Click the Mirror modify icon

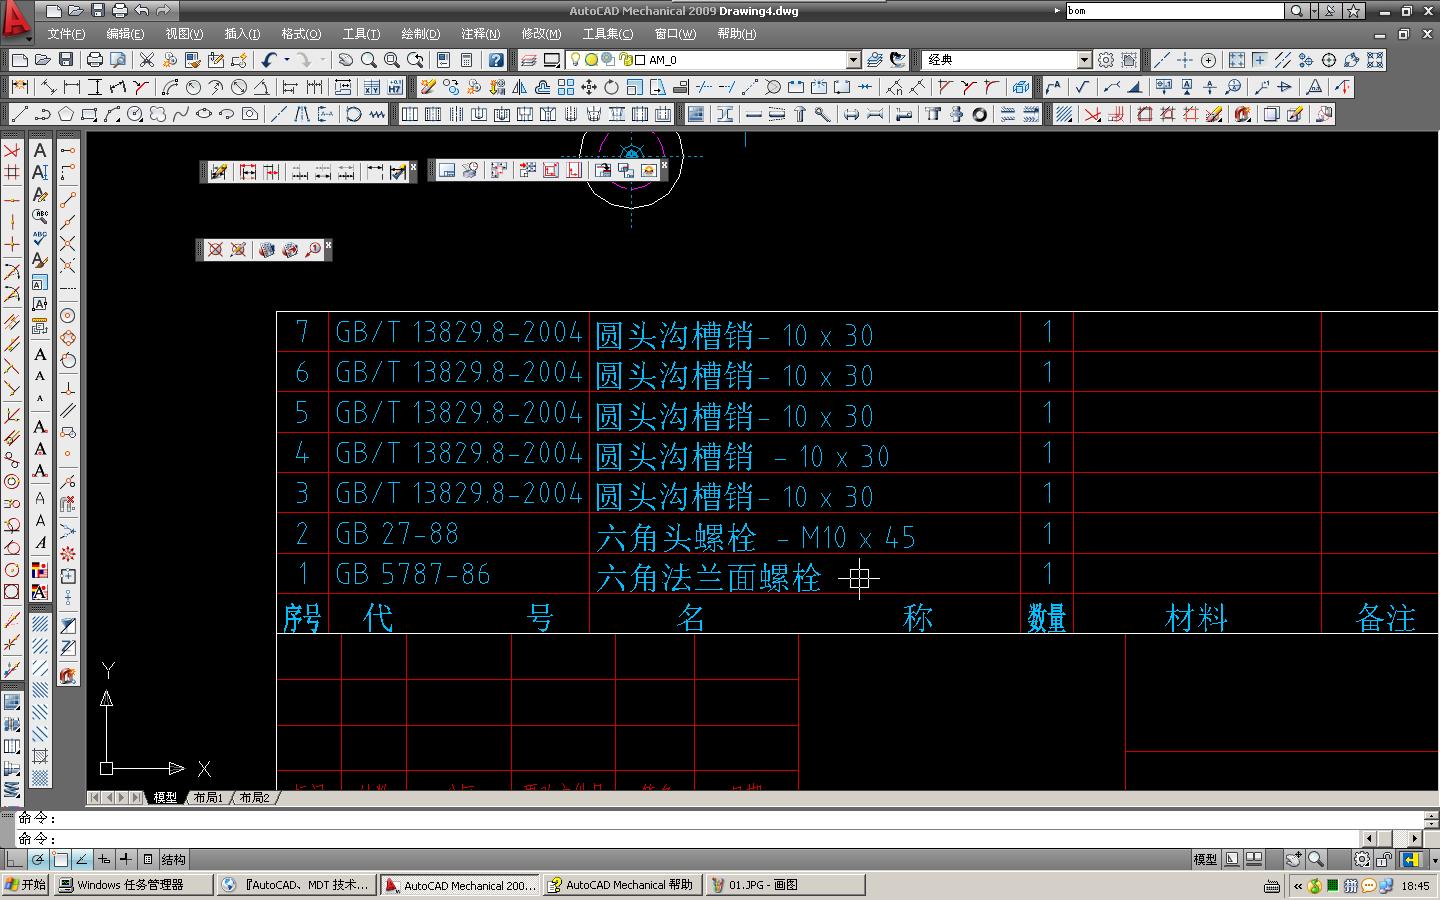click(520, 88)
